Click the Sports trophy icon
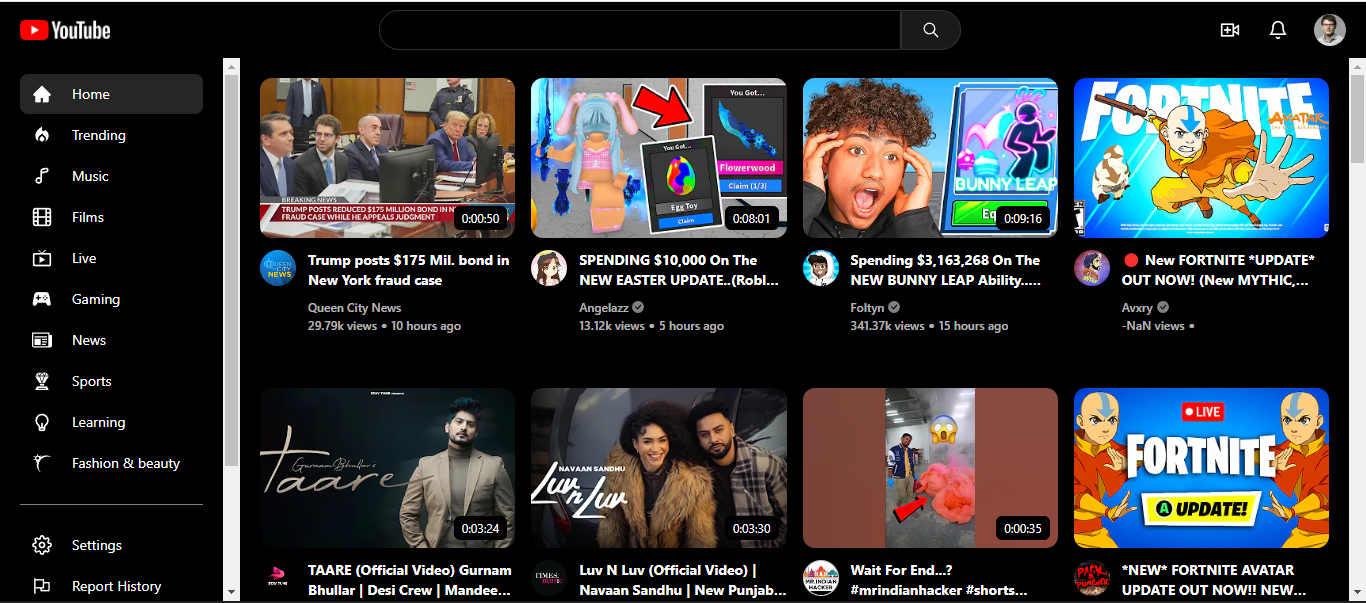The image size is (1366, 603). click(x=42, y=381)
